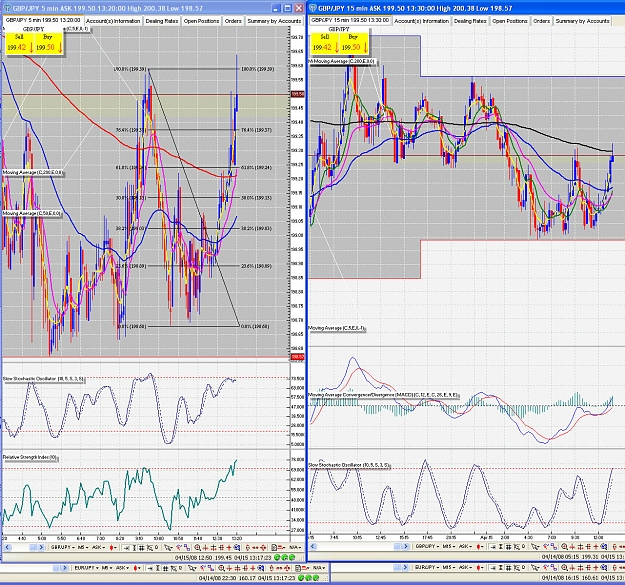Click the blue magnifier icon in 5 min toolbar
This screenshot has height=585, width=625.
coord(237,548)
